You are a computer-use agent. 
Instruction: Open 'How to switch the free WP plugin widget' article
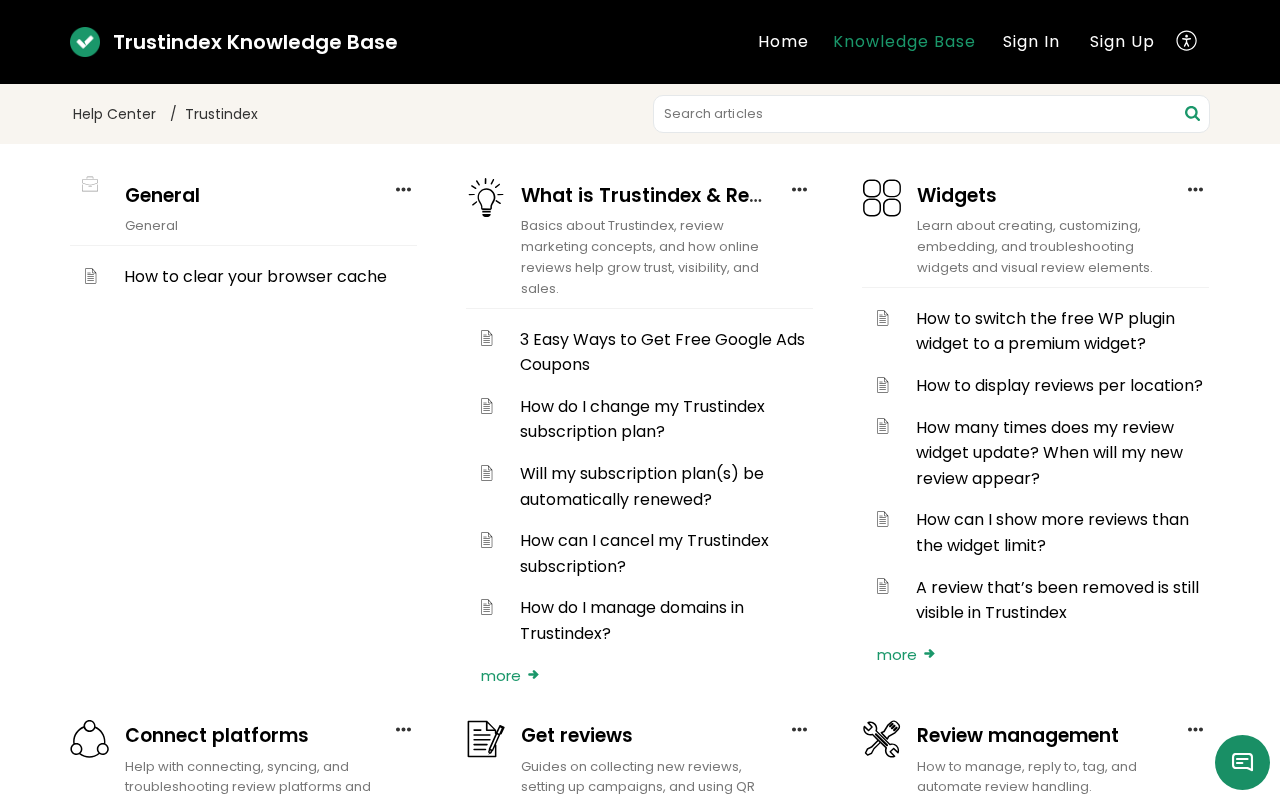coord(1045,331)
